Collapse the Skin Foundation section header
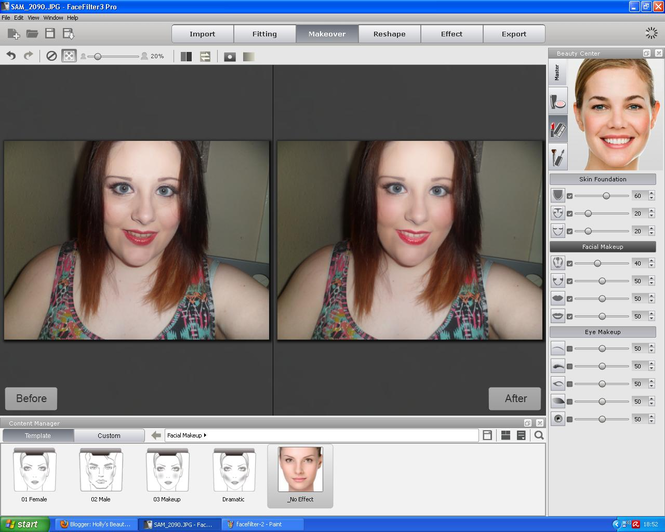Image resolution: width=665 pixels, height=532 pixels. (x=602, y=179)
